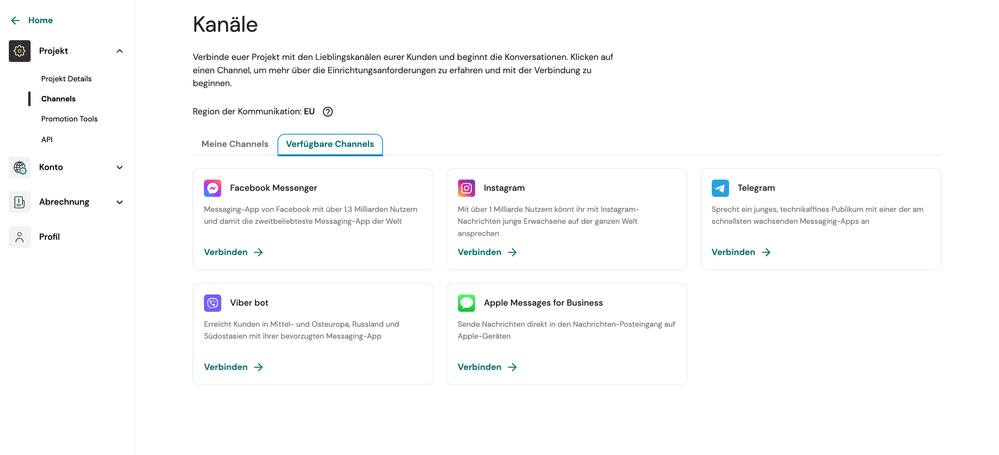Open Promotion Tools in sidebar
The width and height of the screenshot is (999, 455).
pyautogui.click(x=69, y=119)
